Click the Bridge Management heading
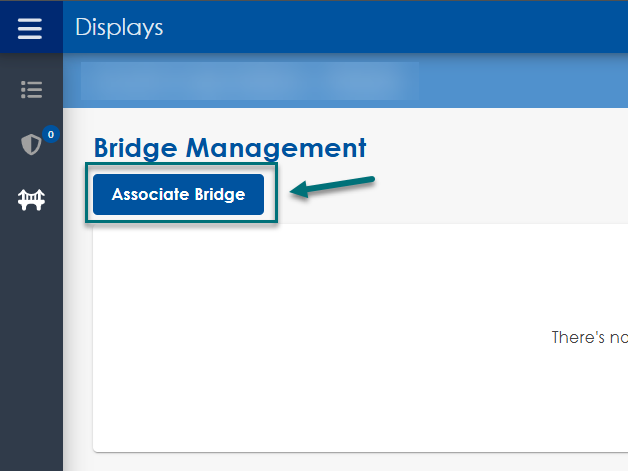Viewport: 628px width, 471px height. pos(230,148)
